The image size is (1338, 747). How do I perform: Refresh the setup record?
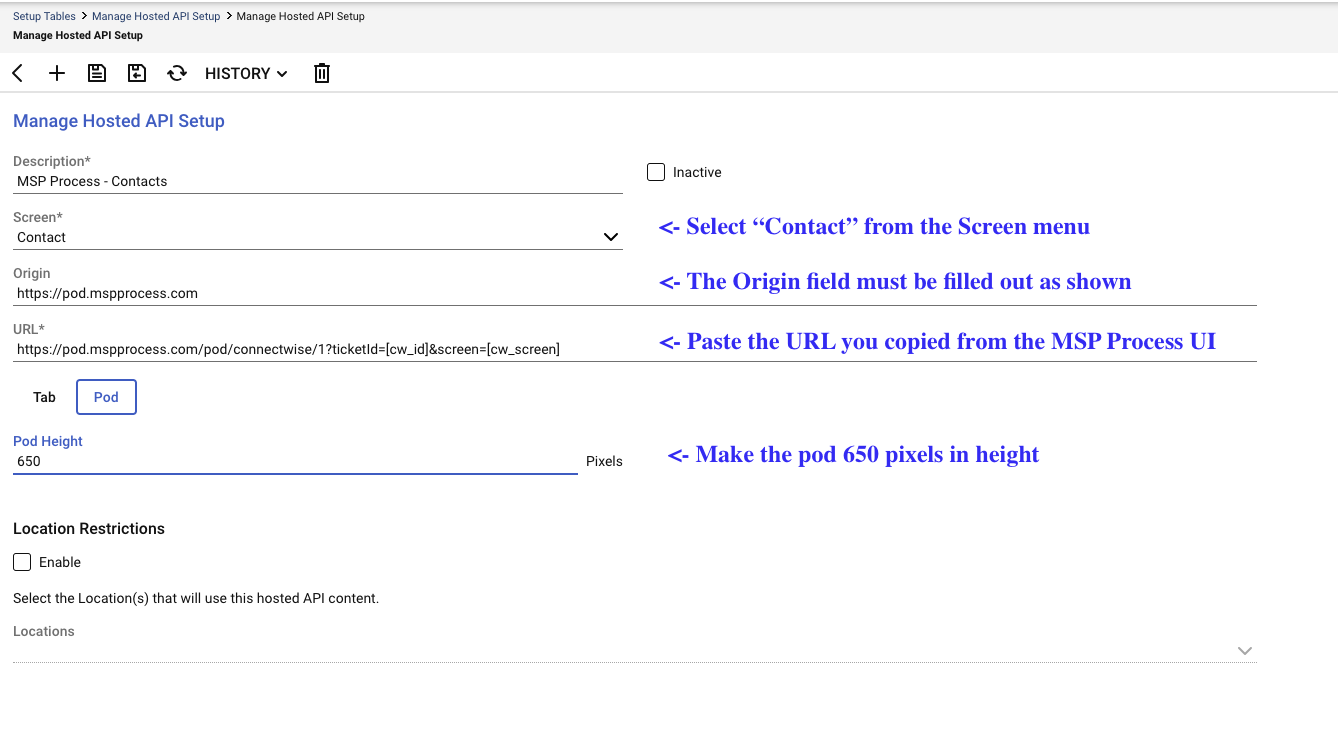tap(177, 73)
